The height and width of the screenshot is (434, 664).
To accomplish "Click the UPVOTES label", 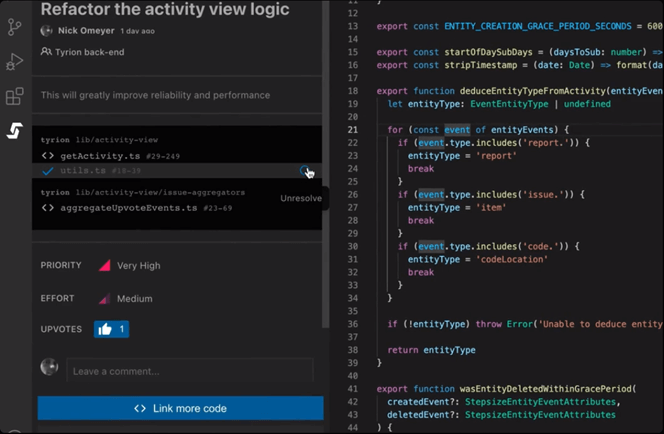I will point(61,329).
